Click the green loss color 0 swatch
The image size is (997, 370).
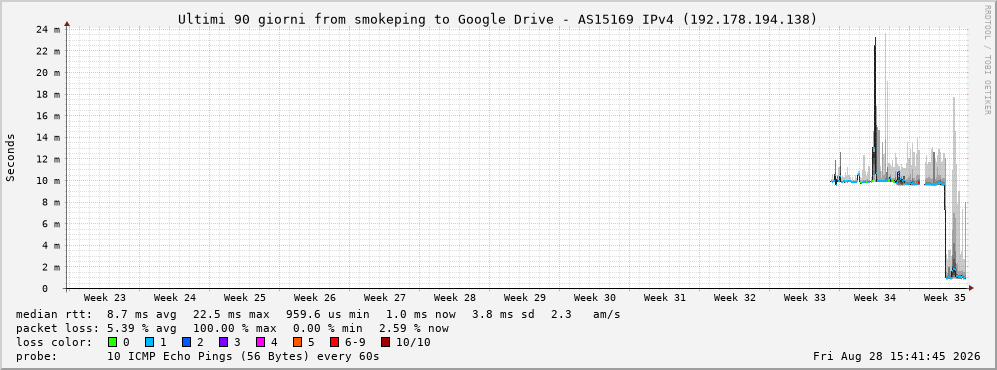(113, 342)
